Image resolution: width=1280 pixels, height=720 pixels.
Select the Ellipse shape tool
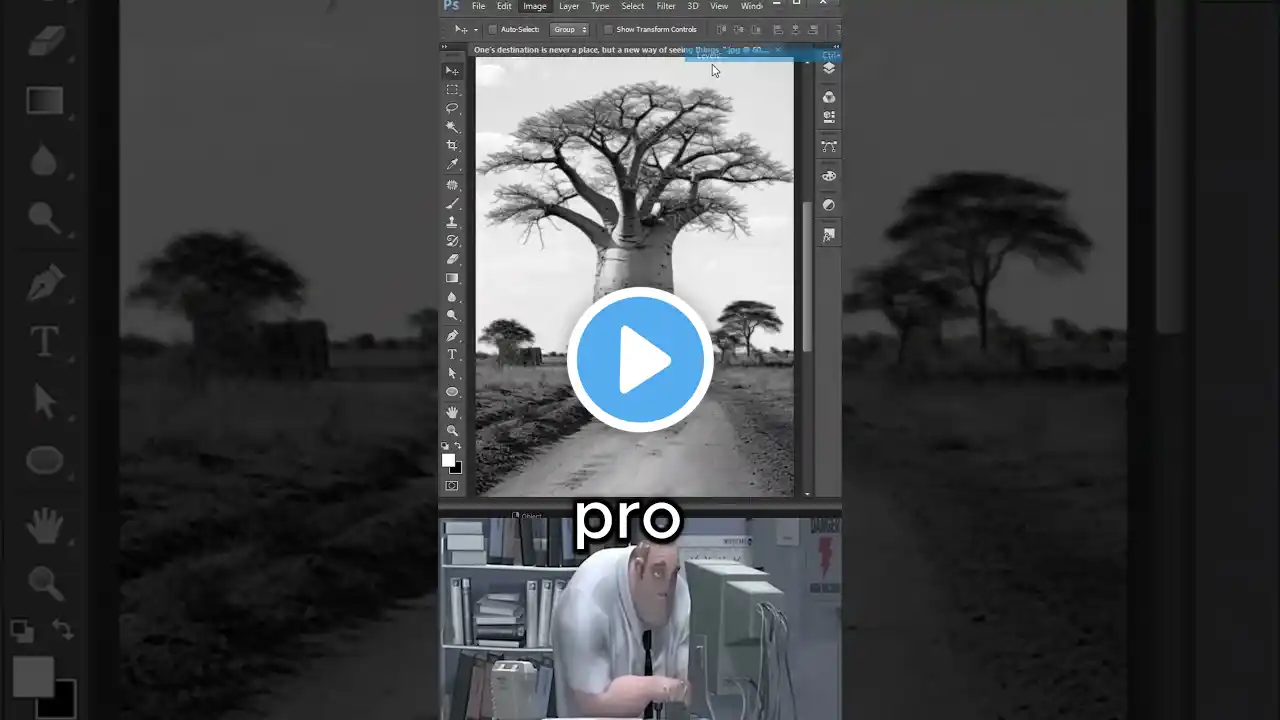(452, 392)
